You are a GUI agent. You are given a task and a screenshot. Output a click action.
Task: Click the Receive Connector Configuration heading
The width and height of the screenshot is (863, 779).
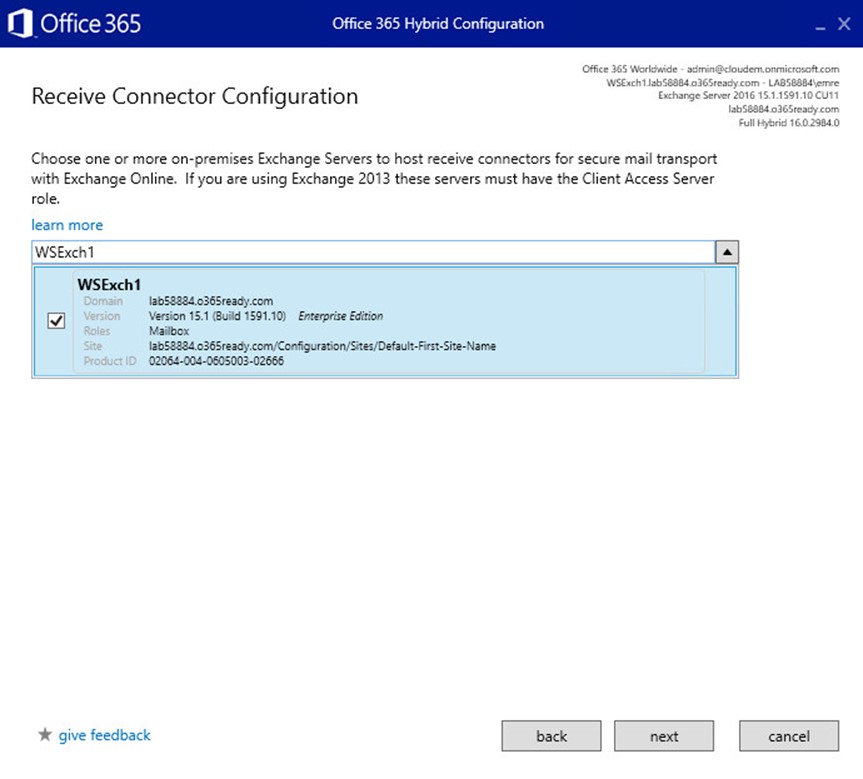[195, 96]
